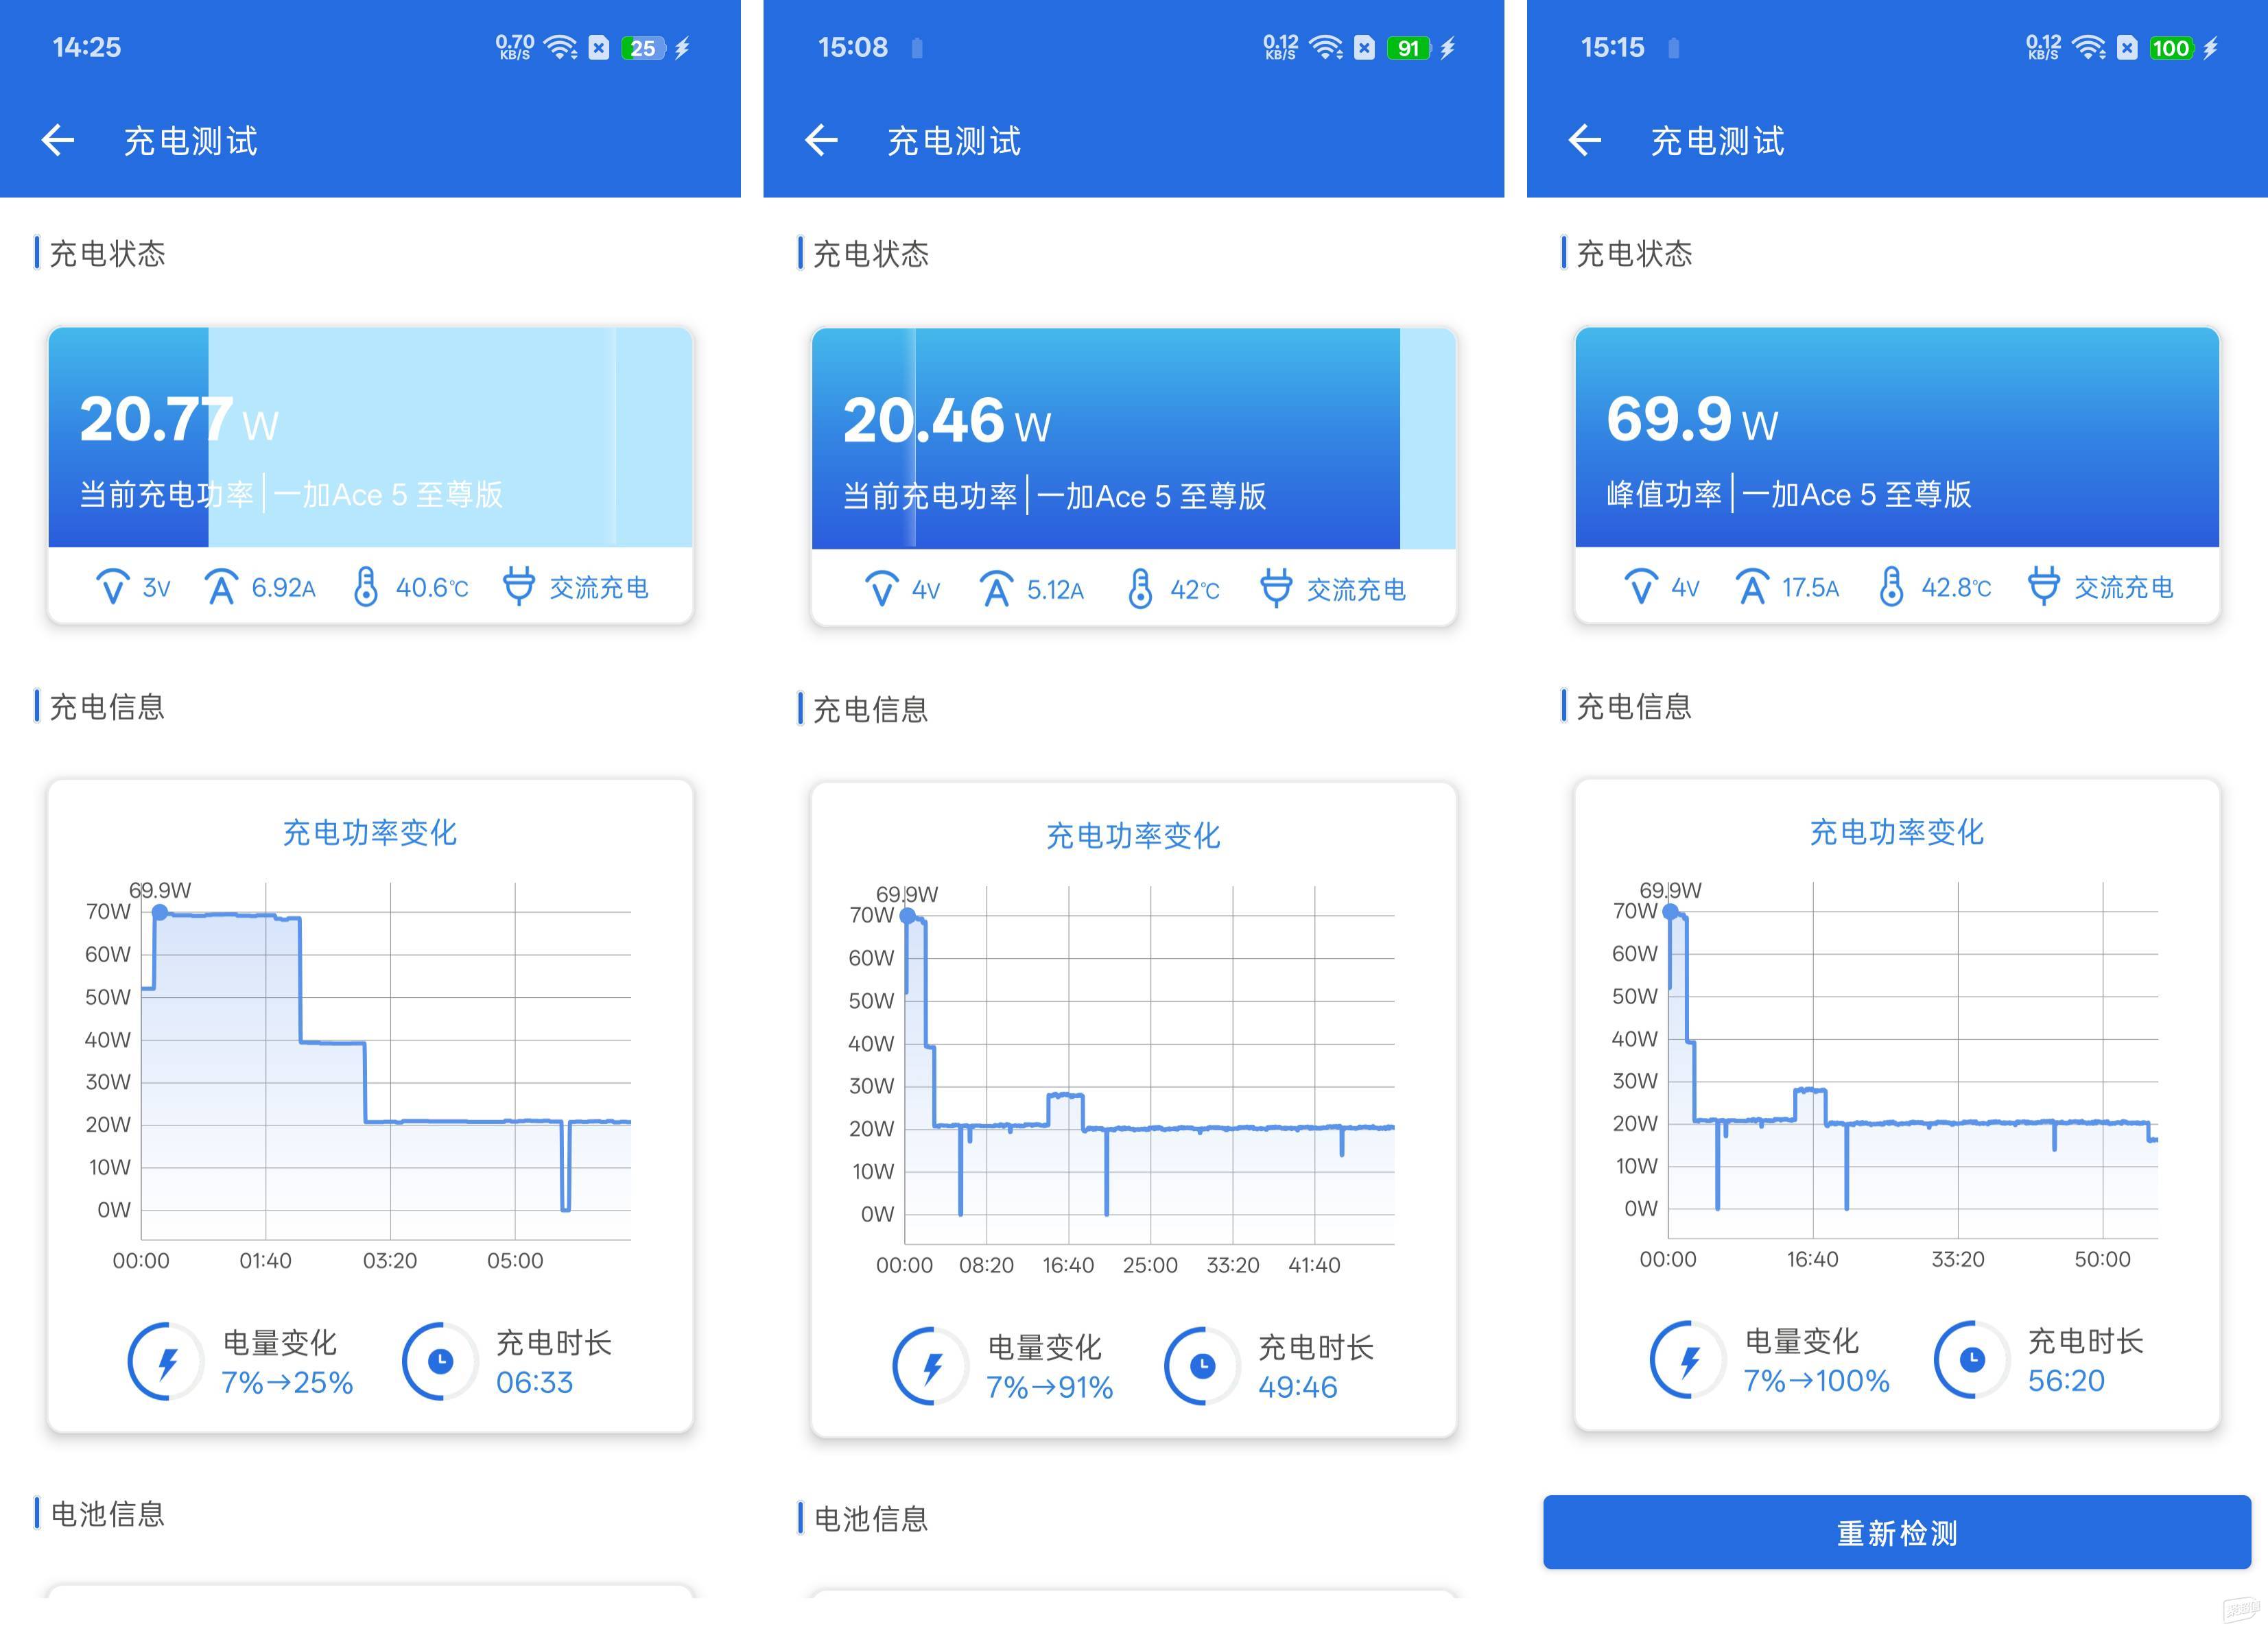Tap 69.9W peak marker in 49:46 chart

(907, 916)
